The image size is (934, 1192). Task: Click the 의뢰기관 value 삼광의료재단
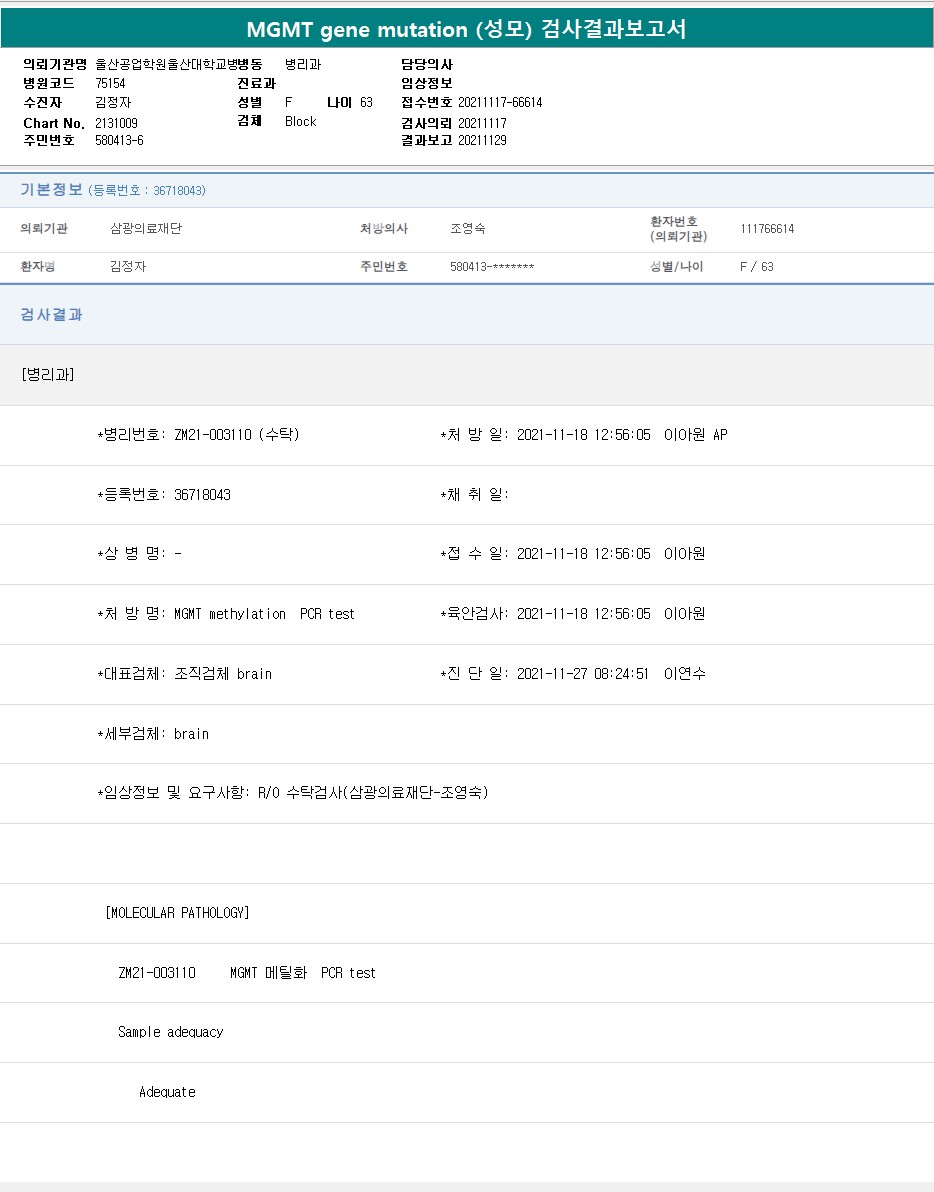coord(146,229)
